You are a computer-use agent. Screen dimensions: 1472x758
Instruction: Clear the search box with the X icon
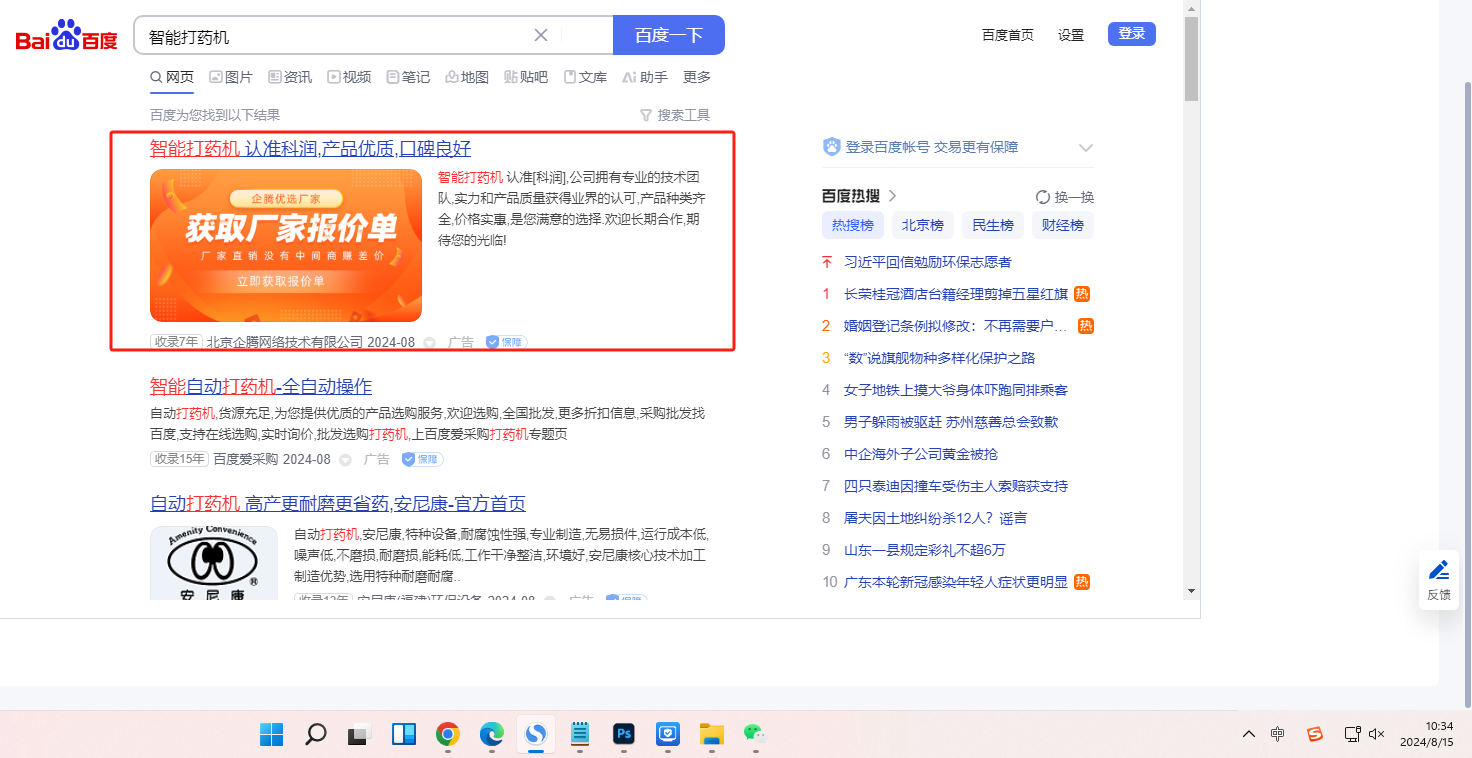click(x=541, y=35)
